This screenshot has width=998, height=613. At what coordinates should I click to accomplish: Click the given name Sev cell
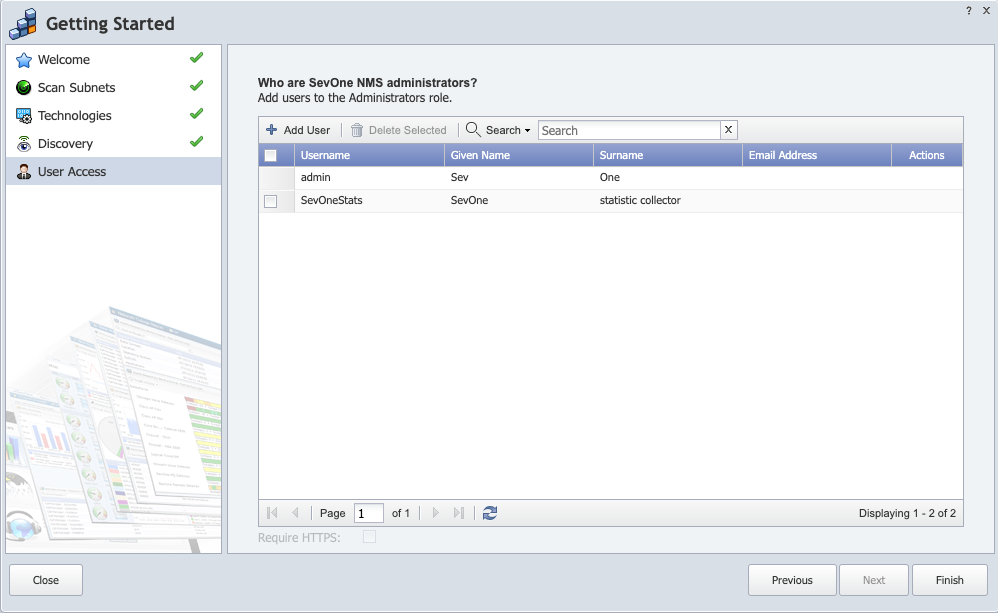pos(519,178)
